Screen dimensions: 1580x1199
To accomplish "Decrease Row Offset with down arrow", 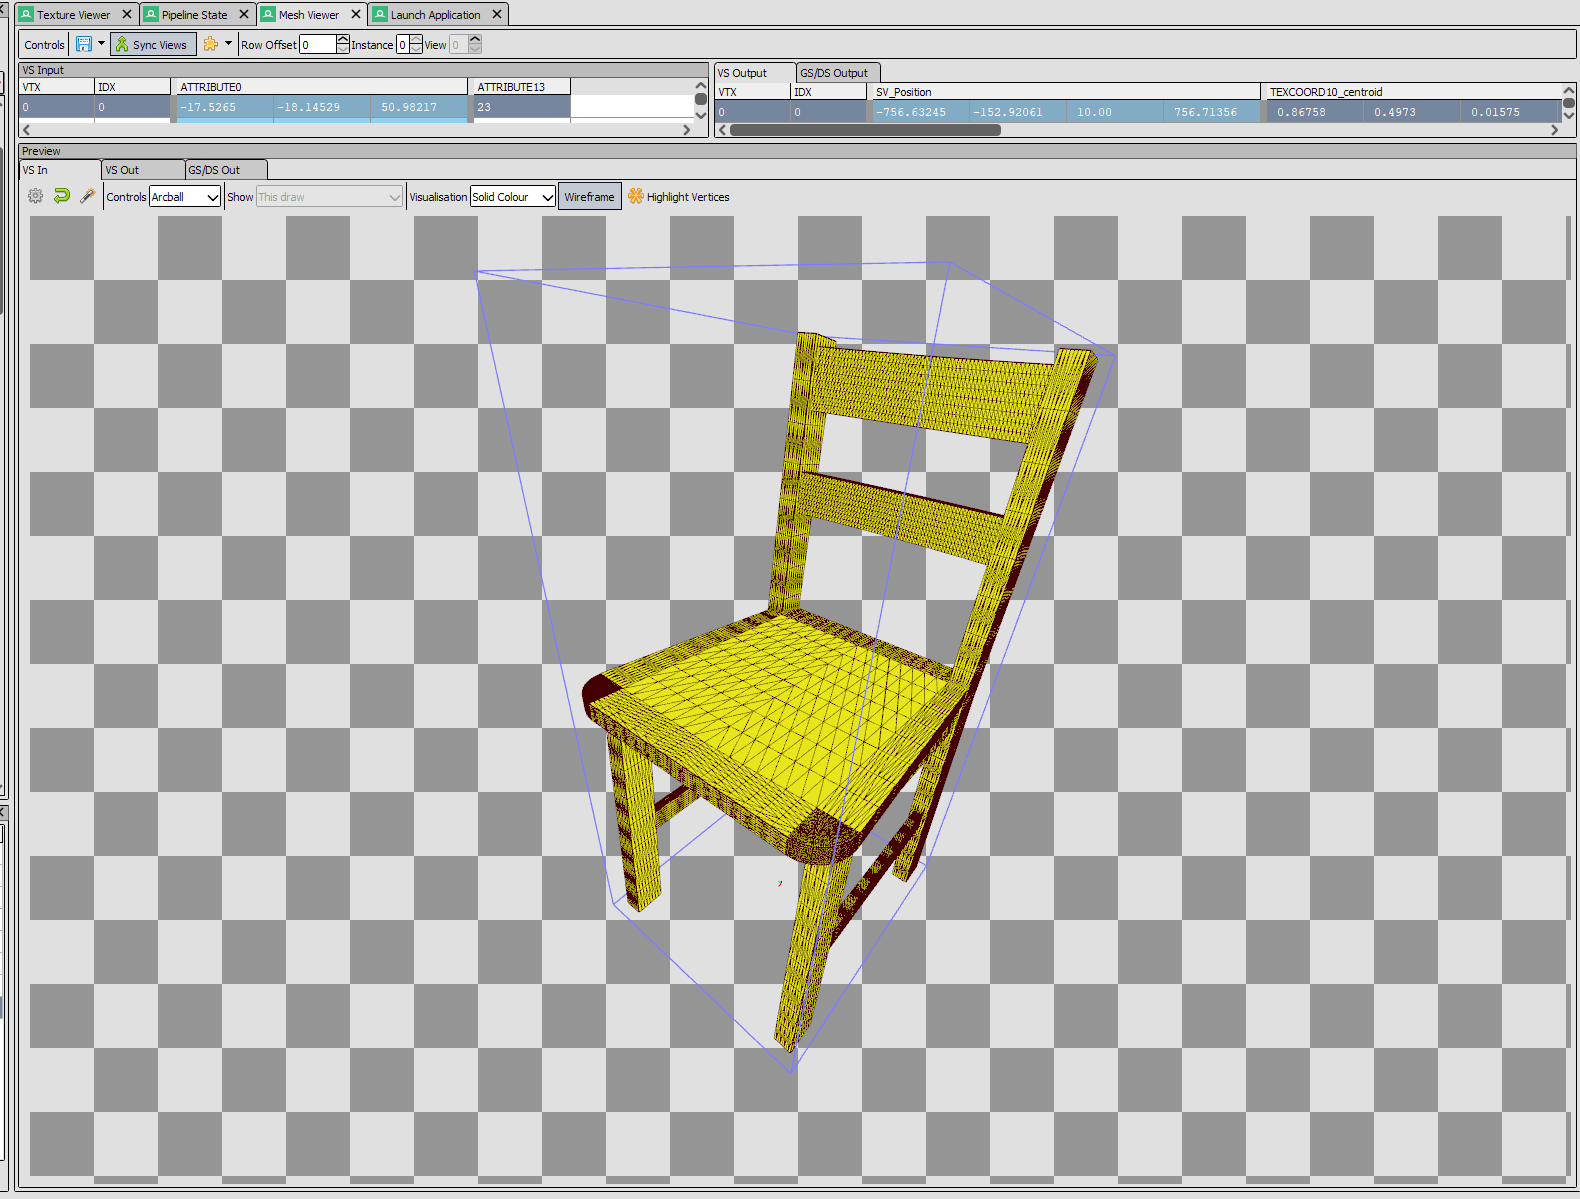I will pos(343,49).
